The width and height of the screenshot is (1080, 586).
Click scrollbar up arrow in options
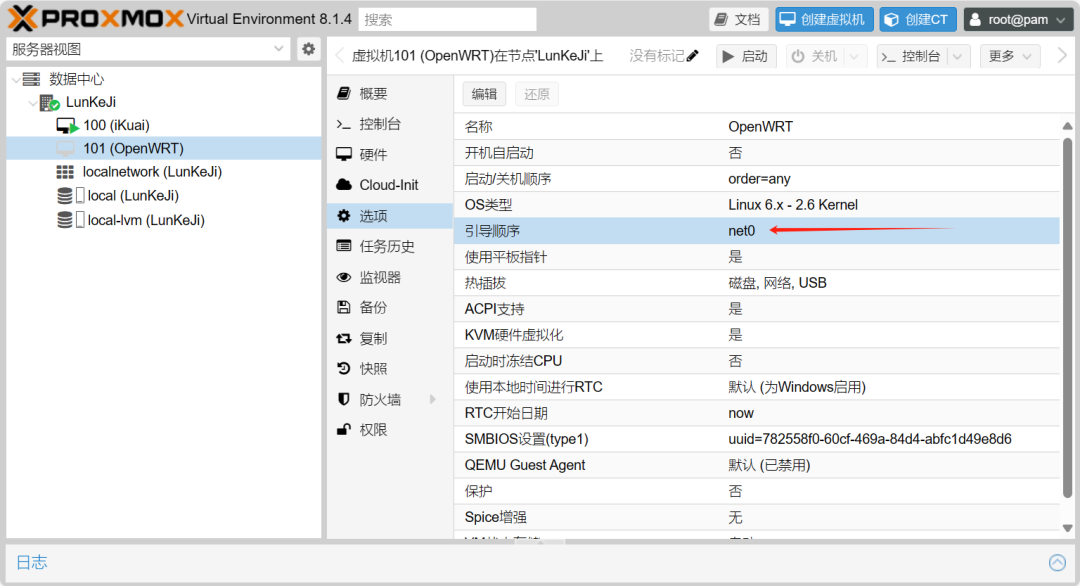pos(1068,126)
